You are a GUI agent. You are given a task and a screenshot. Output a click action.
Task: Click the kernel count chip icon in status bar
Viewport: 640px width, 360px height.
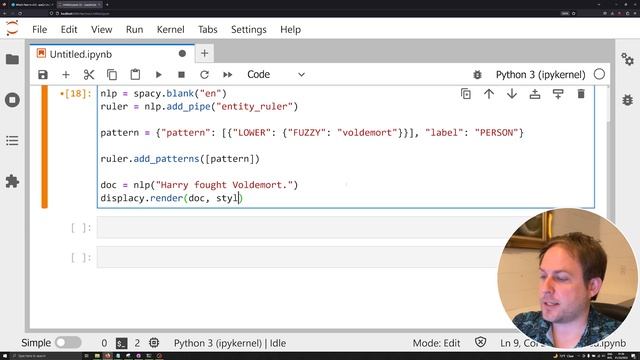[154, 343]
